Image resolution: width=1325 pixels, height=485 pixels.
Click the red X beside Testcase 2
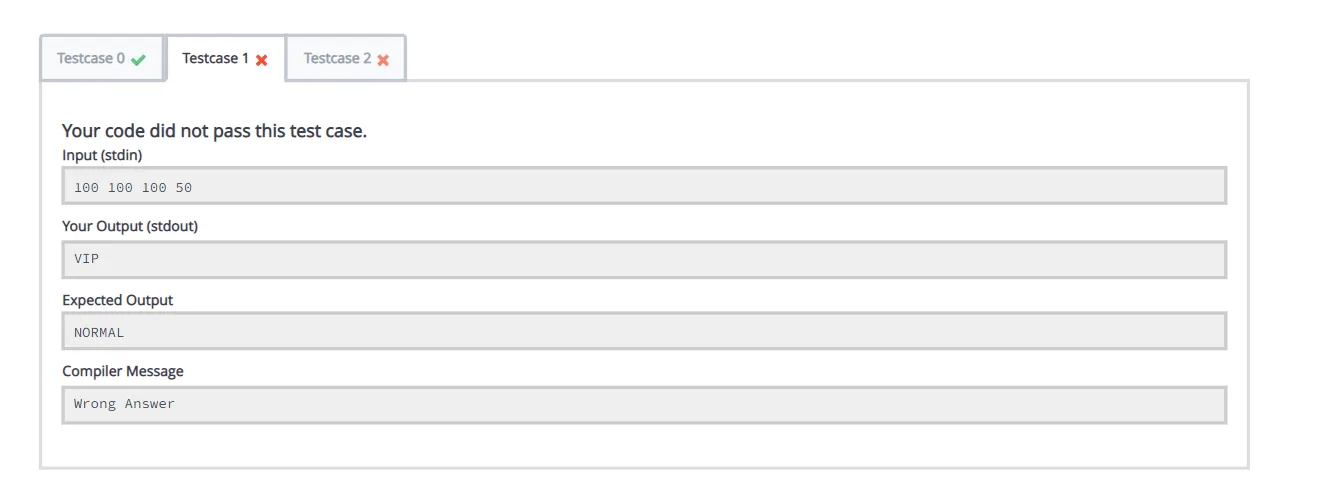click(383, 60)
